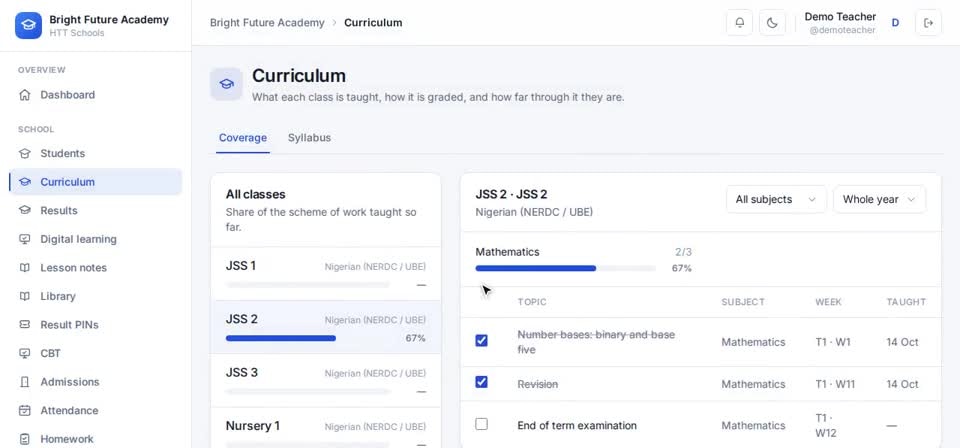Select JSS 2 class row
Image resolution: width=960 pixels, height=448 pixels.
[x=326, y=327]
